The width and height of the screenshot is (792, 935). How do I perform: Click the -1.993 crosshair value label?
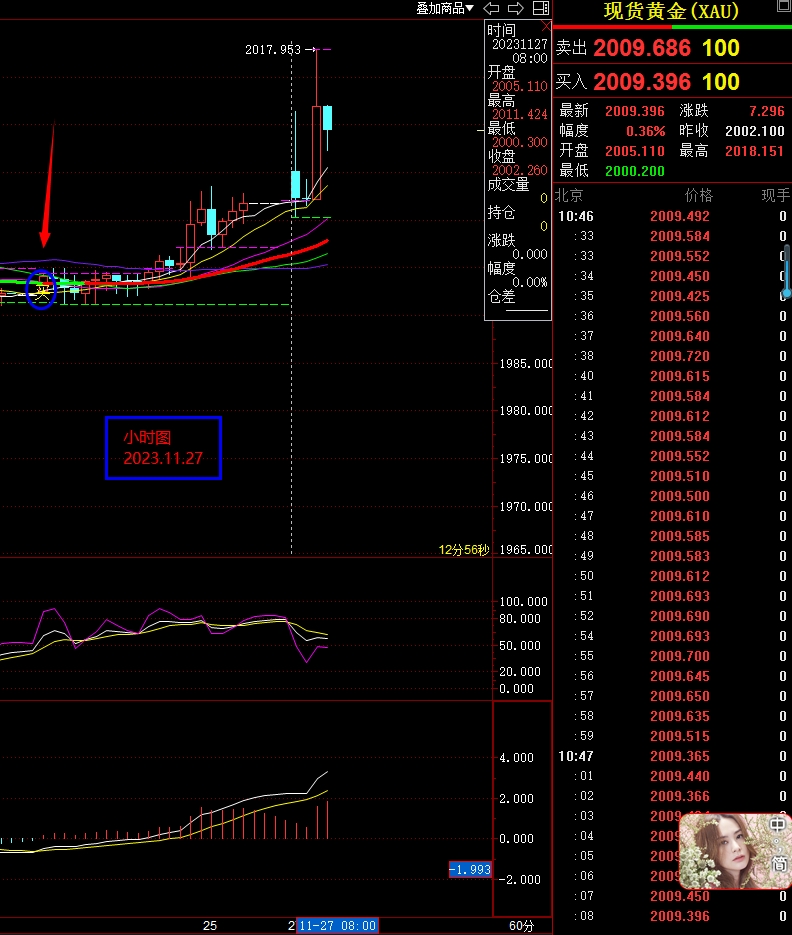coord(470,869)
